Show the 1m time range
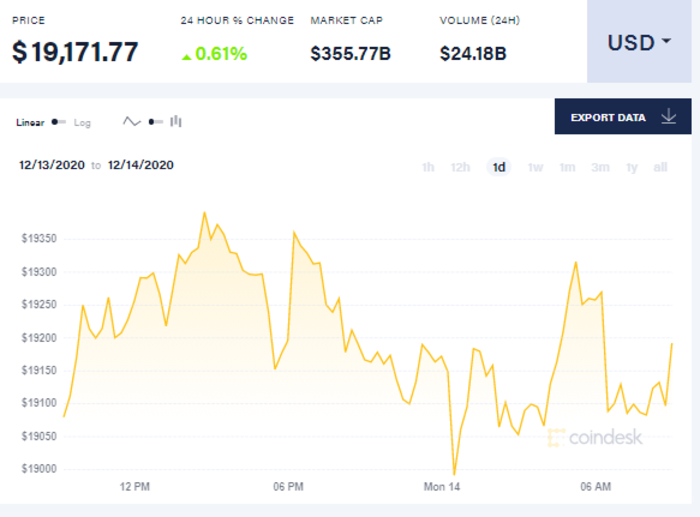The width and height of the screenshot is (700, 517). [x=567, y=167]
